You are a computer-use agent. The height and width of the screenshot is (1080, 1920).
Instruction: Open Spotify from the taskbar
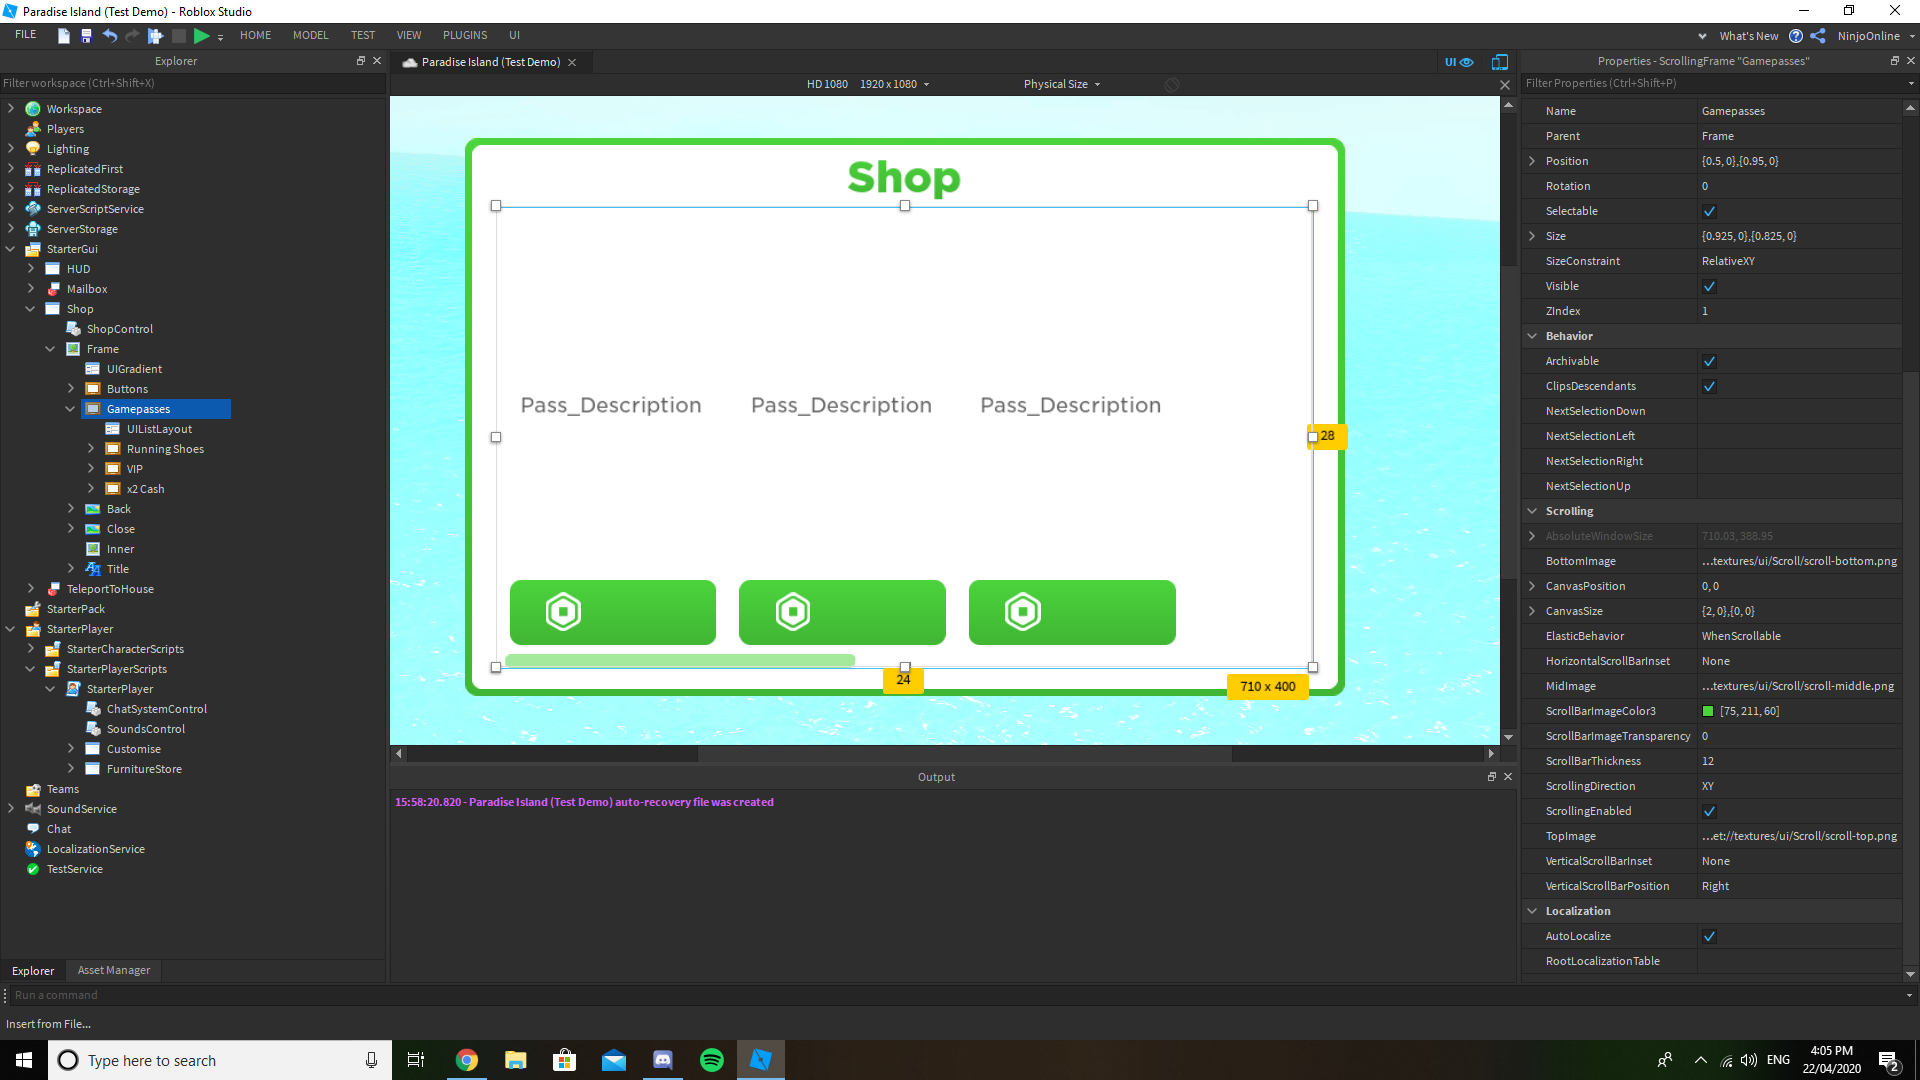tap(712, 1060)
